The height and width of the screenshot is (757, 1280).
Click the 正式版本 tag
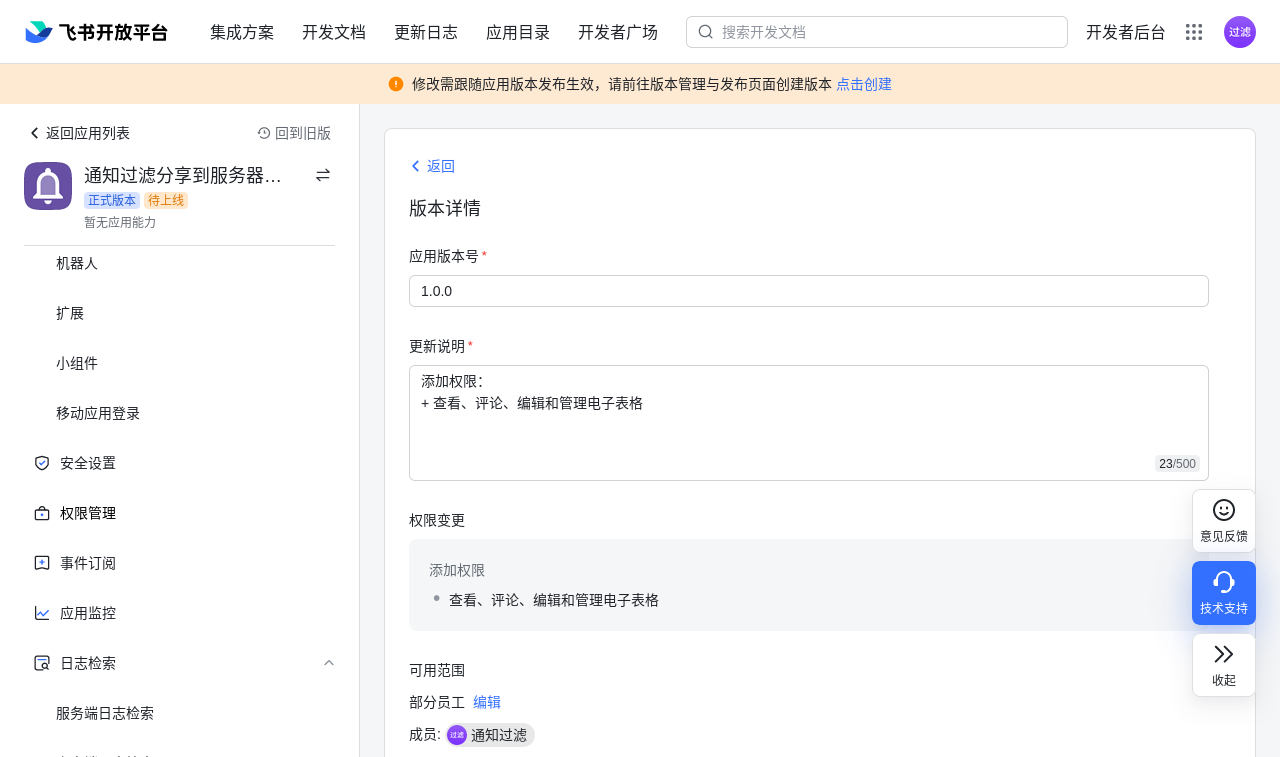[x=112, y=200]
